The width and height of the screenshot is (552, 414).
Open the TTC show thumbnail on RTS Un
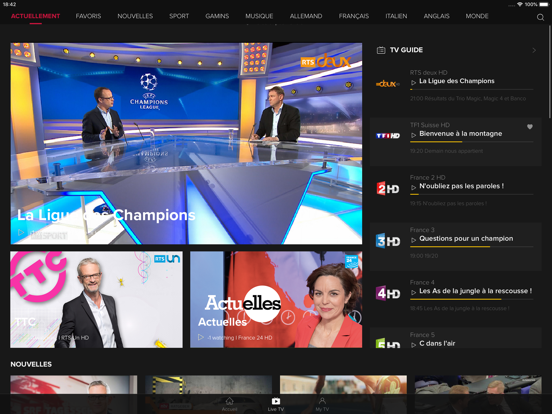pyautogui.click(x=96, y=300)
